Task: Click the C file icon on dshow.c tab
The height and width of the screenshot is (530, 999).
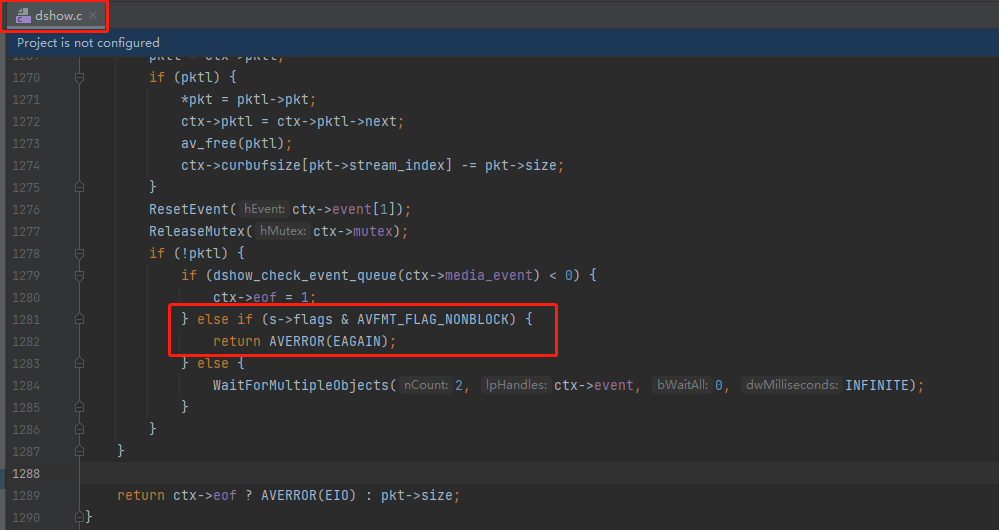Action: pyautogui.click(x=22, y=15)
